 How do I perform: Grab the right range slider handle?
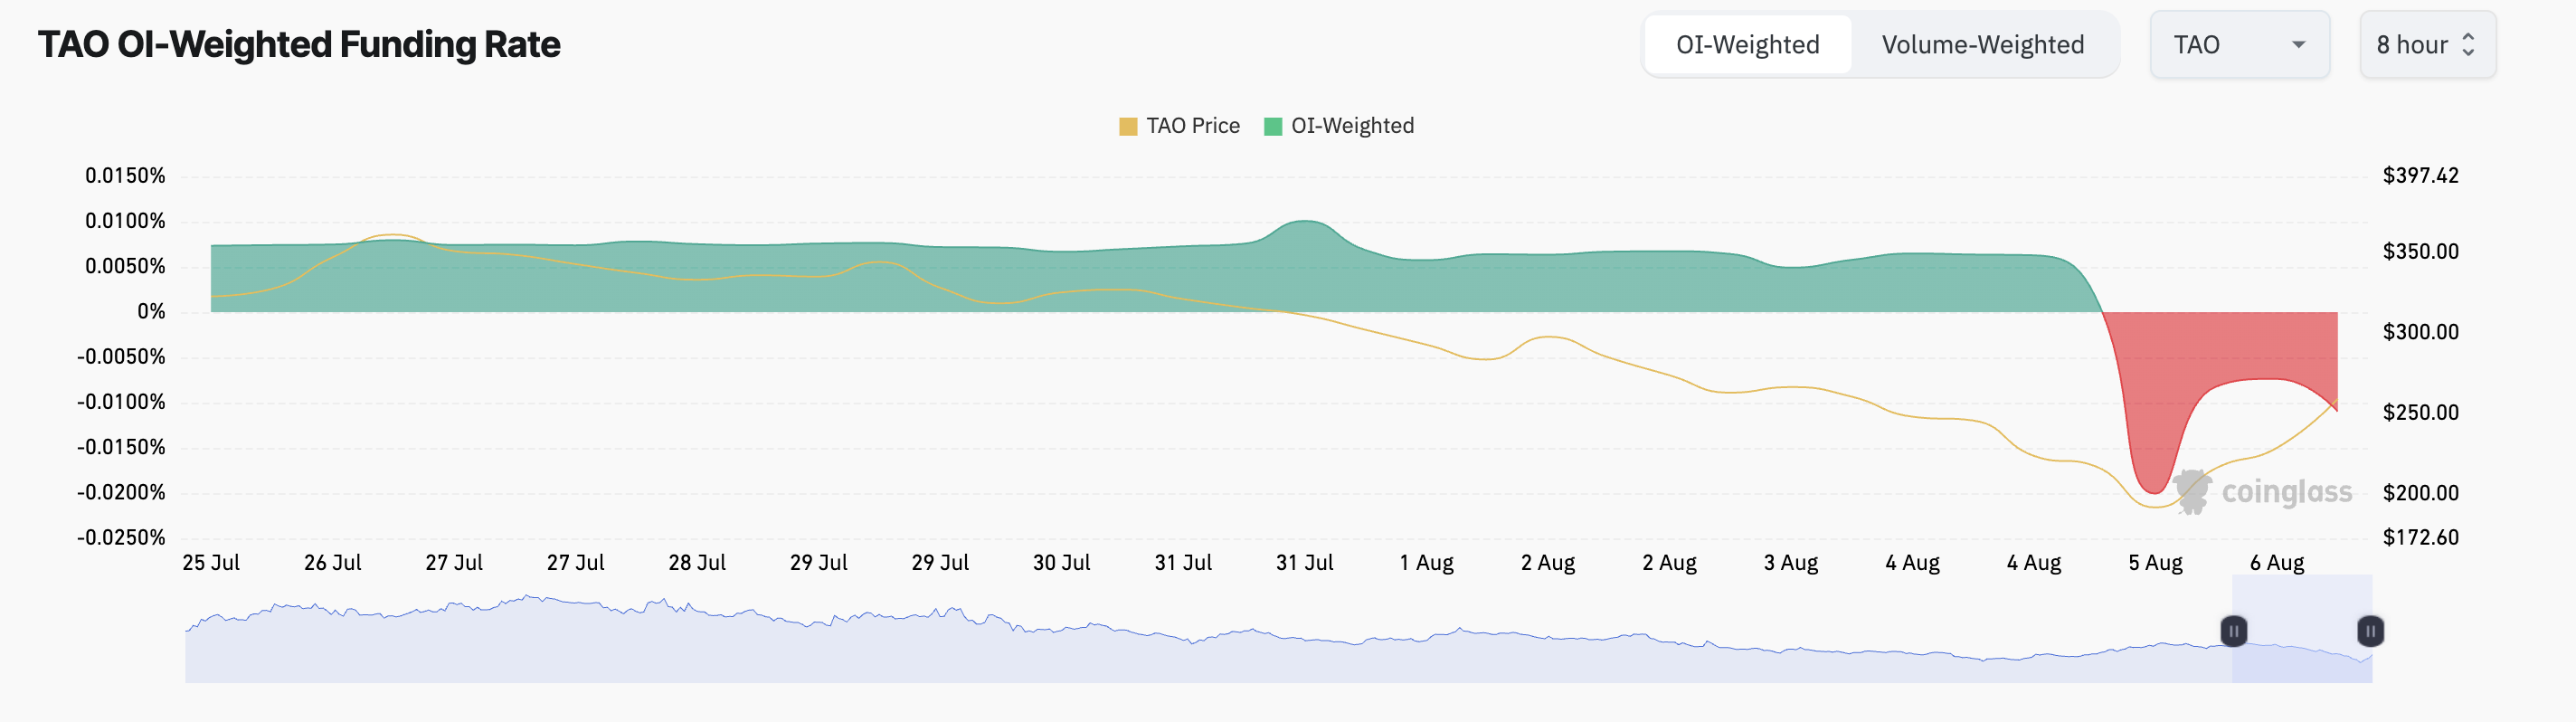coord(2370,631)
